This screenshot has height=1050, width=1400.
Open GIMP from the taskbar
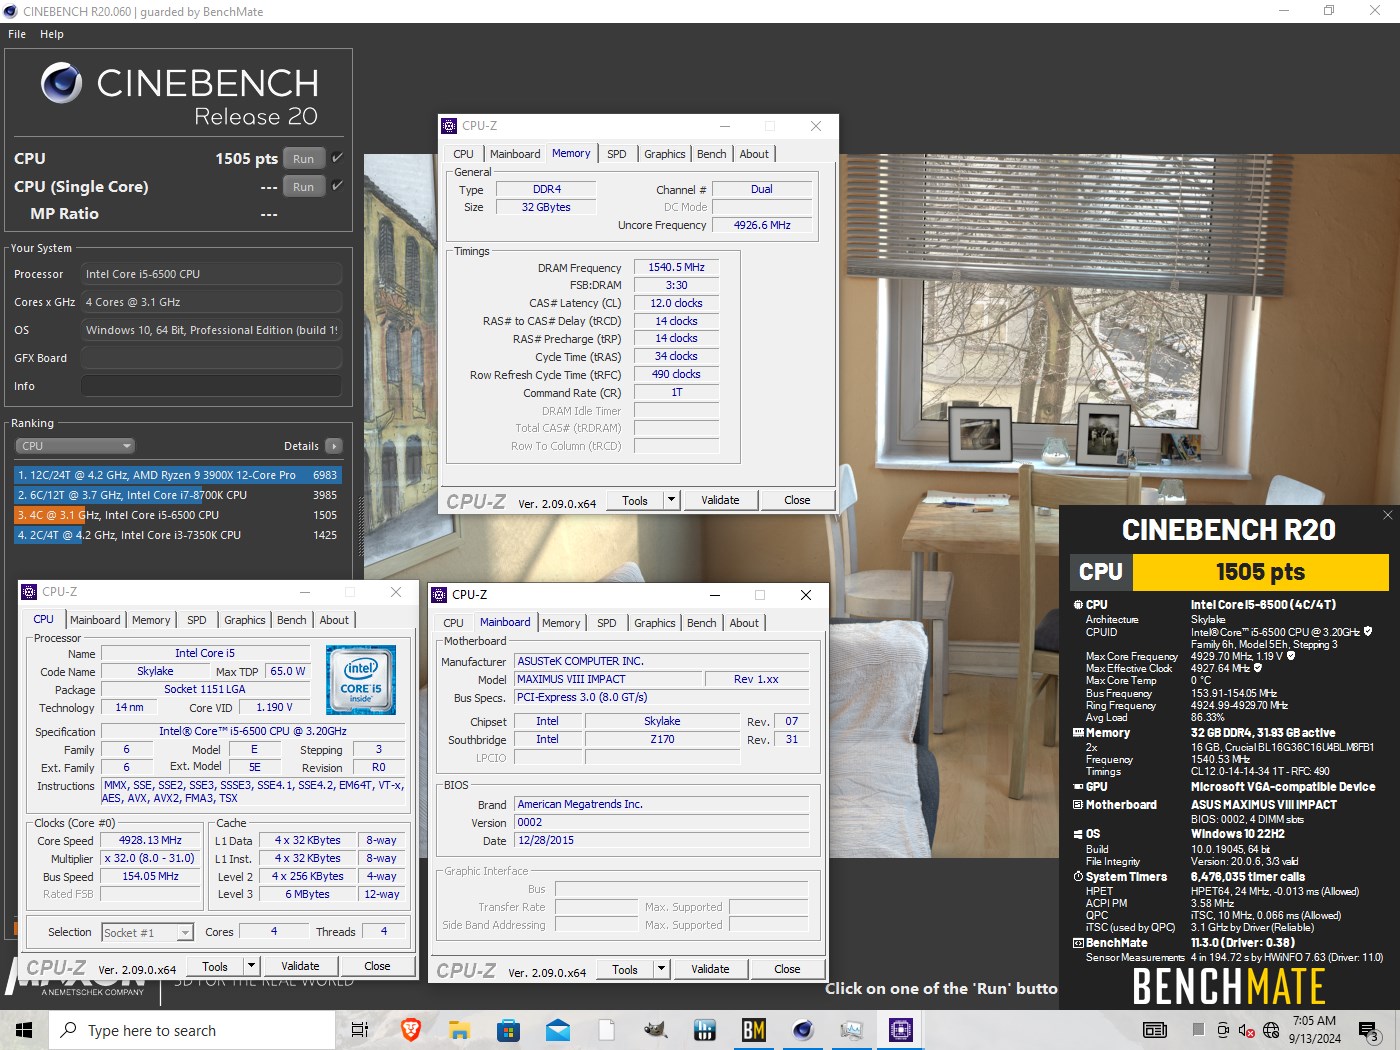tap(655, 1030)
